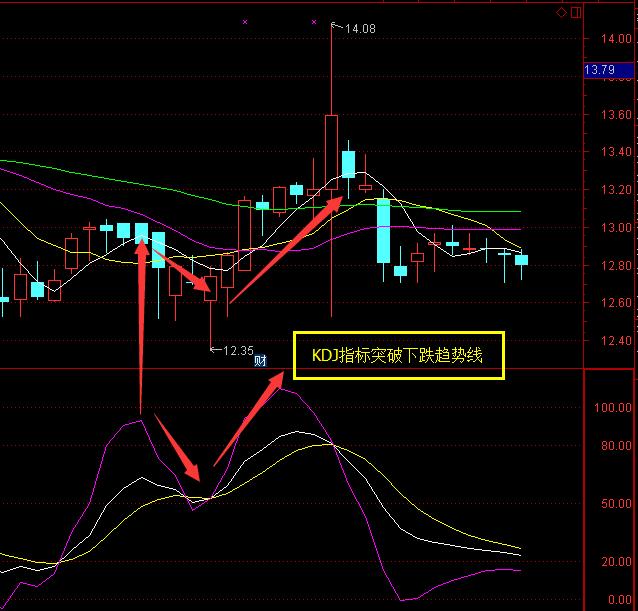Click the red arrow pointing up at cyan candle
The width and height of the screenshot is (638, 611).
[x=285, y=250]
